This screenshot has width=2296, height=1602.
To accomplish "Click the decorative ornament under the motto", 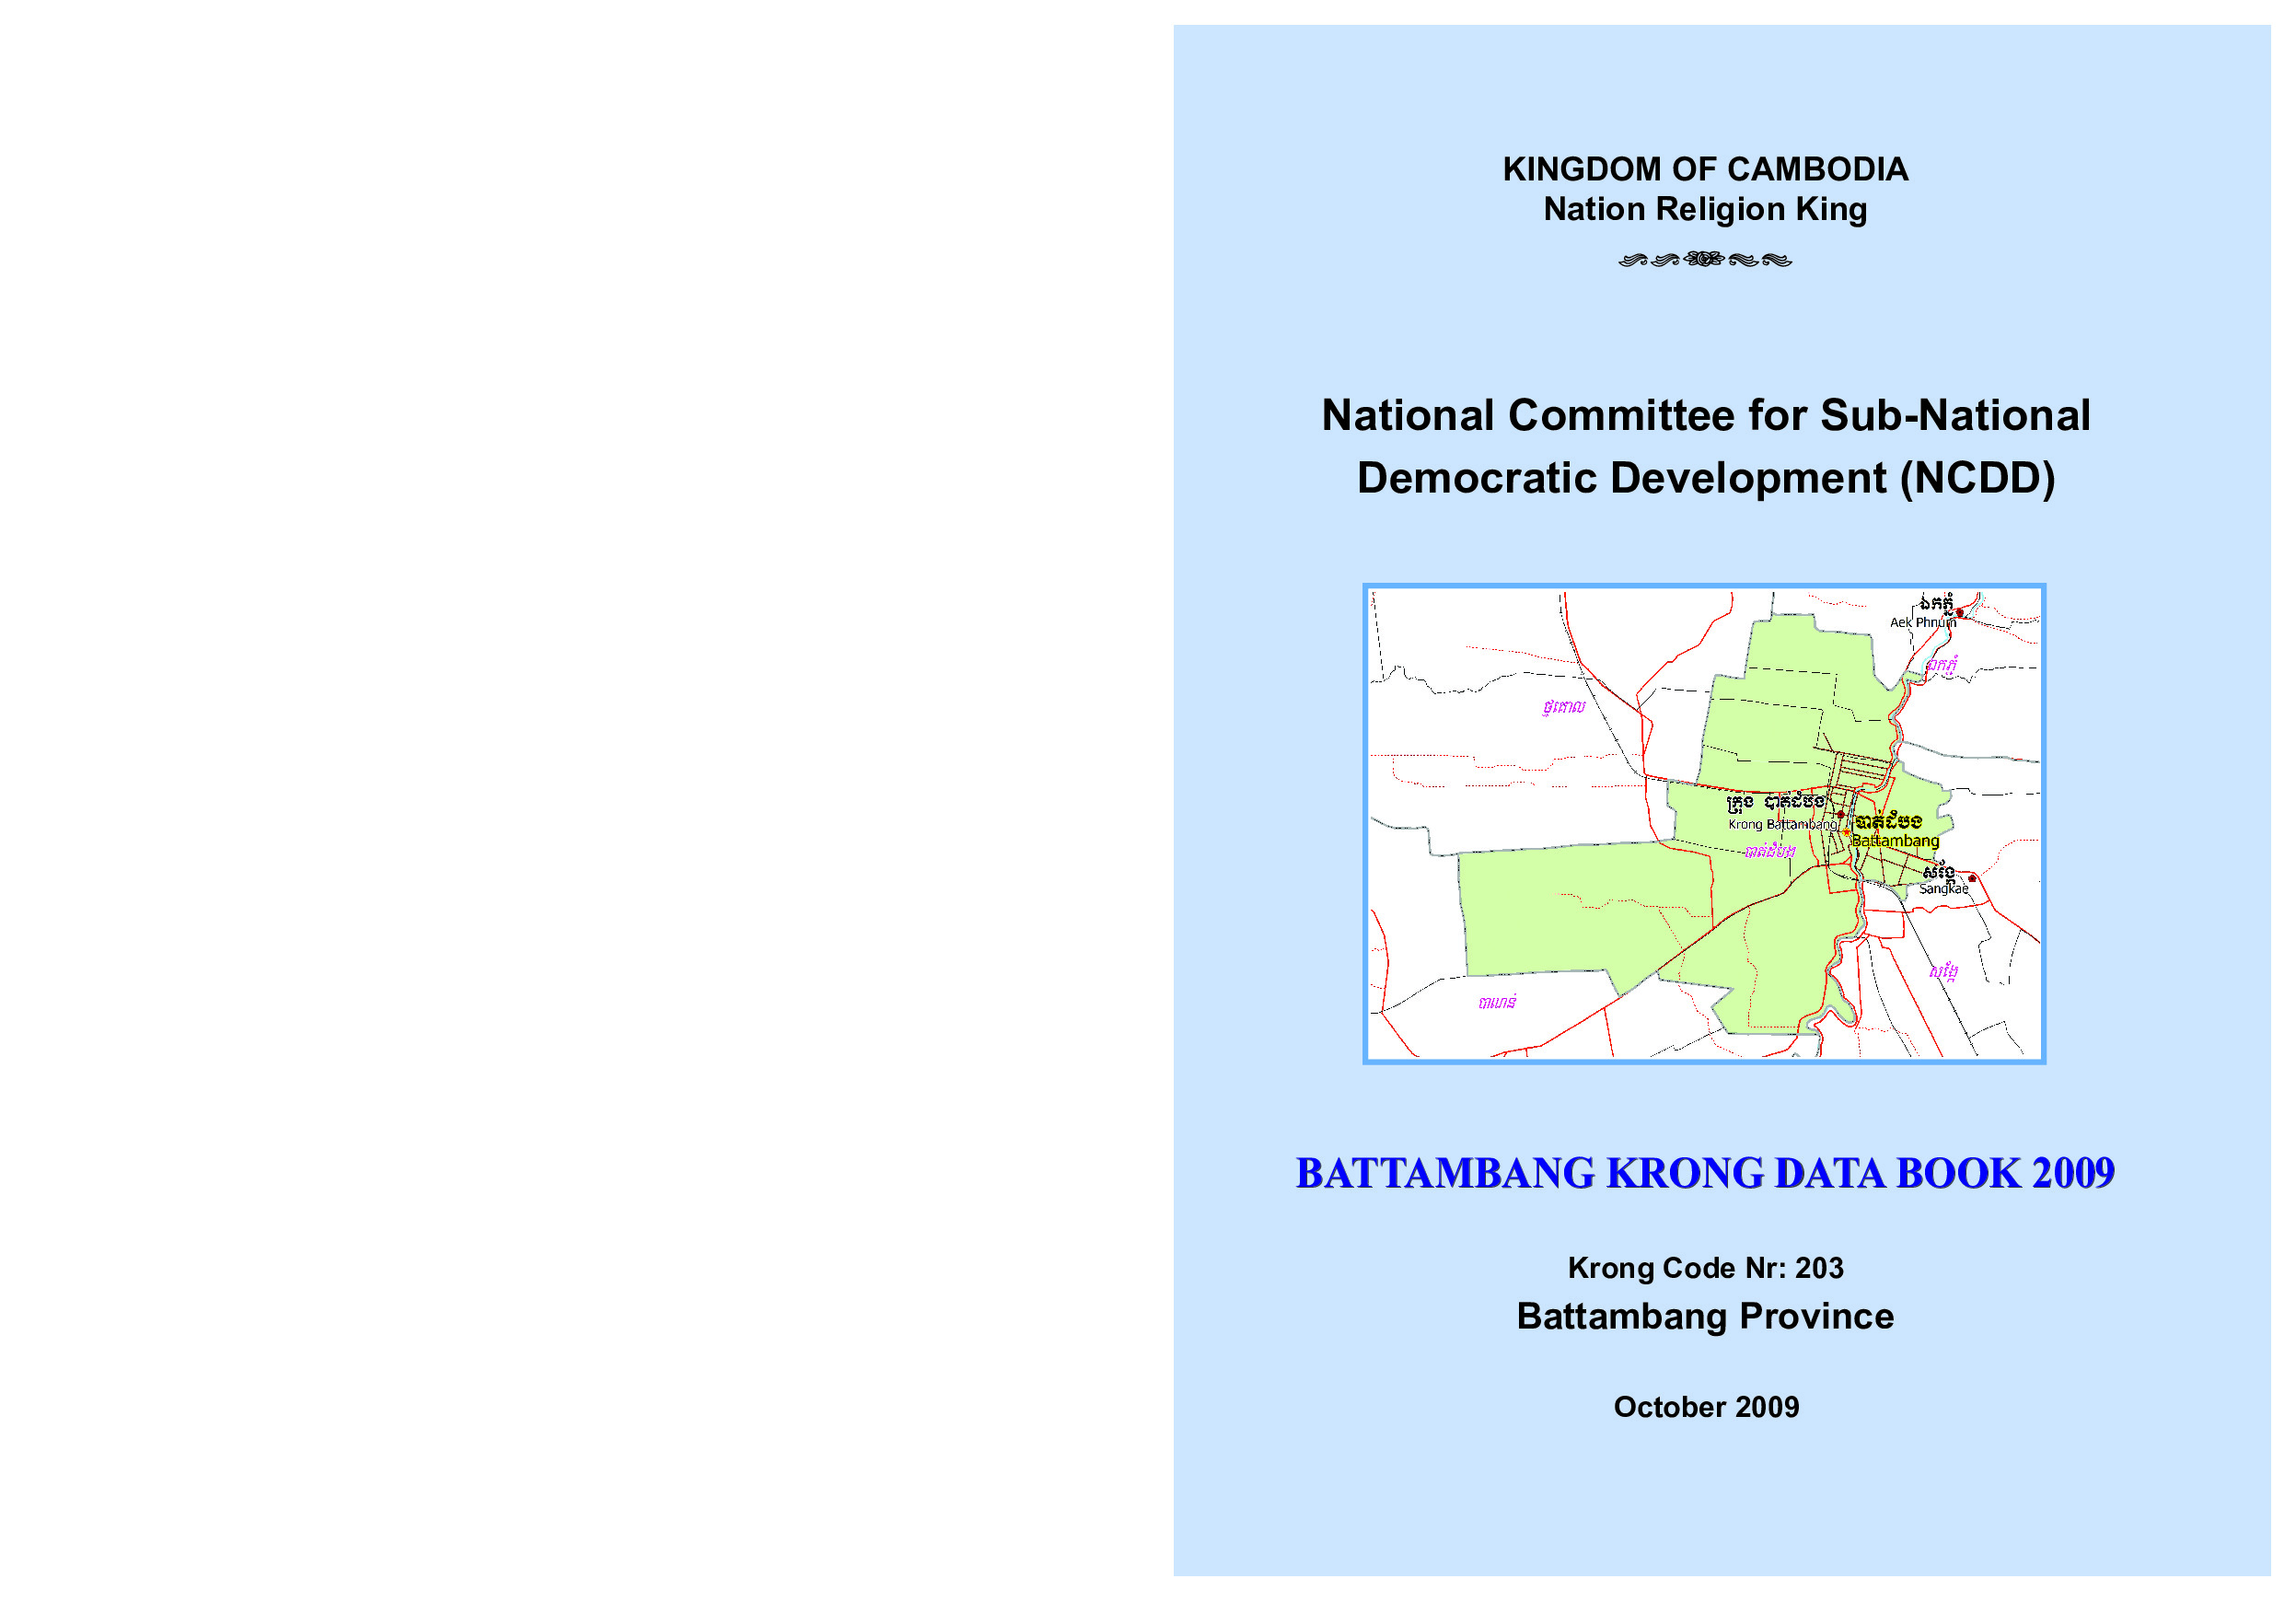I will coord(1705,260).
